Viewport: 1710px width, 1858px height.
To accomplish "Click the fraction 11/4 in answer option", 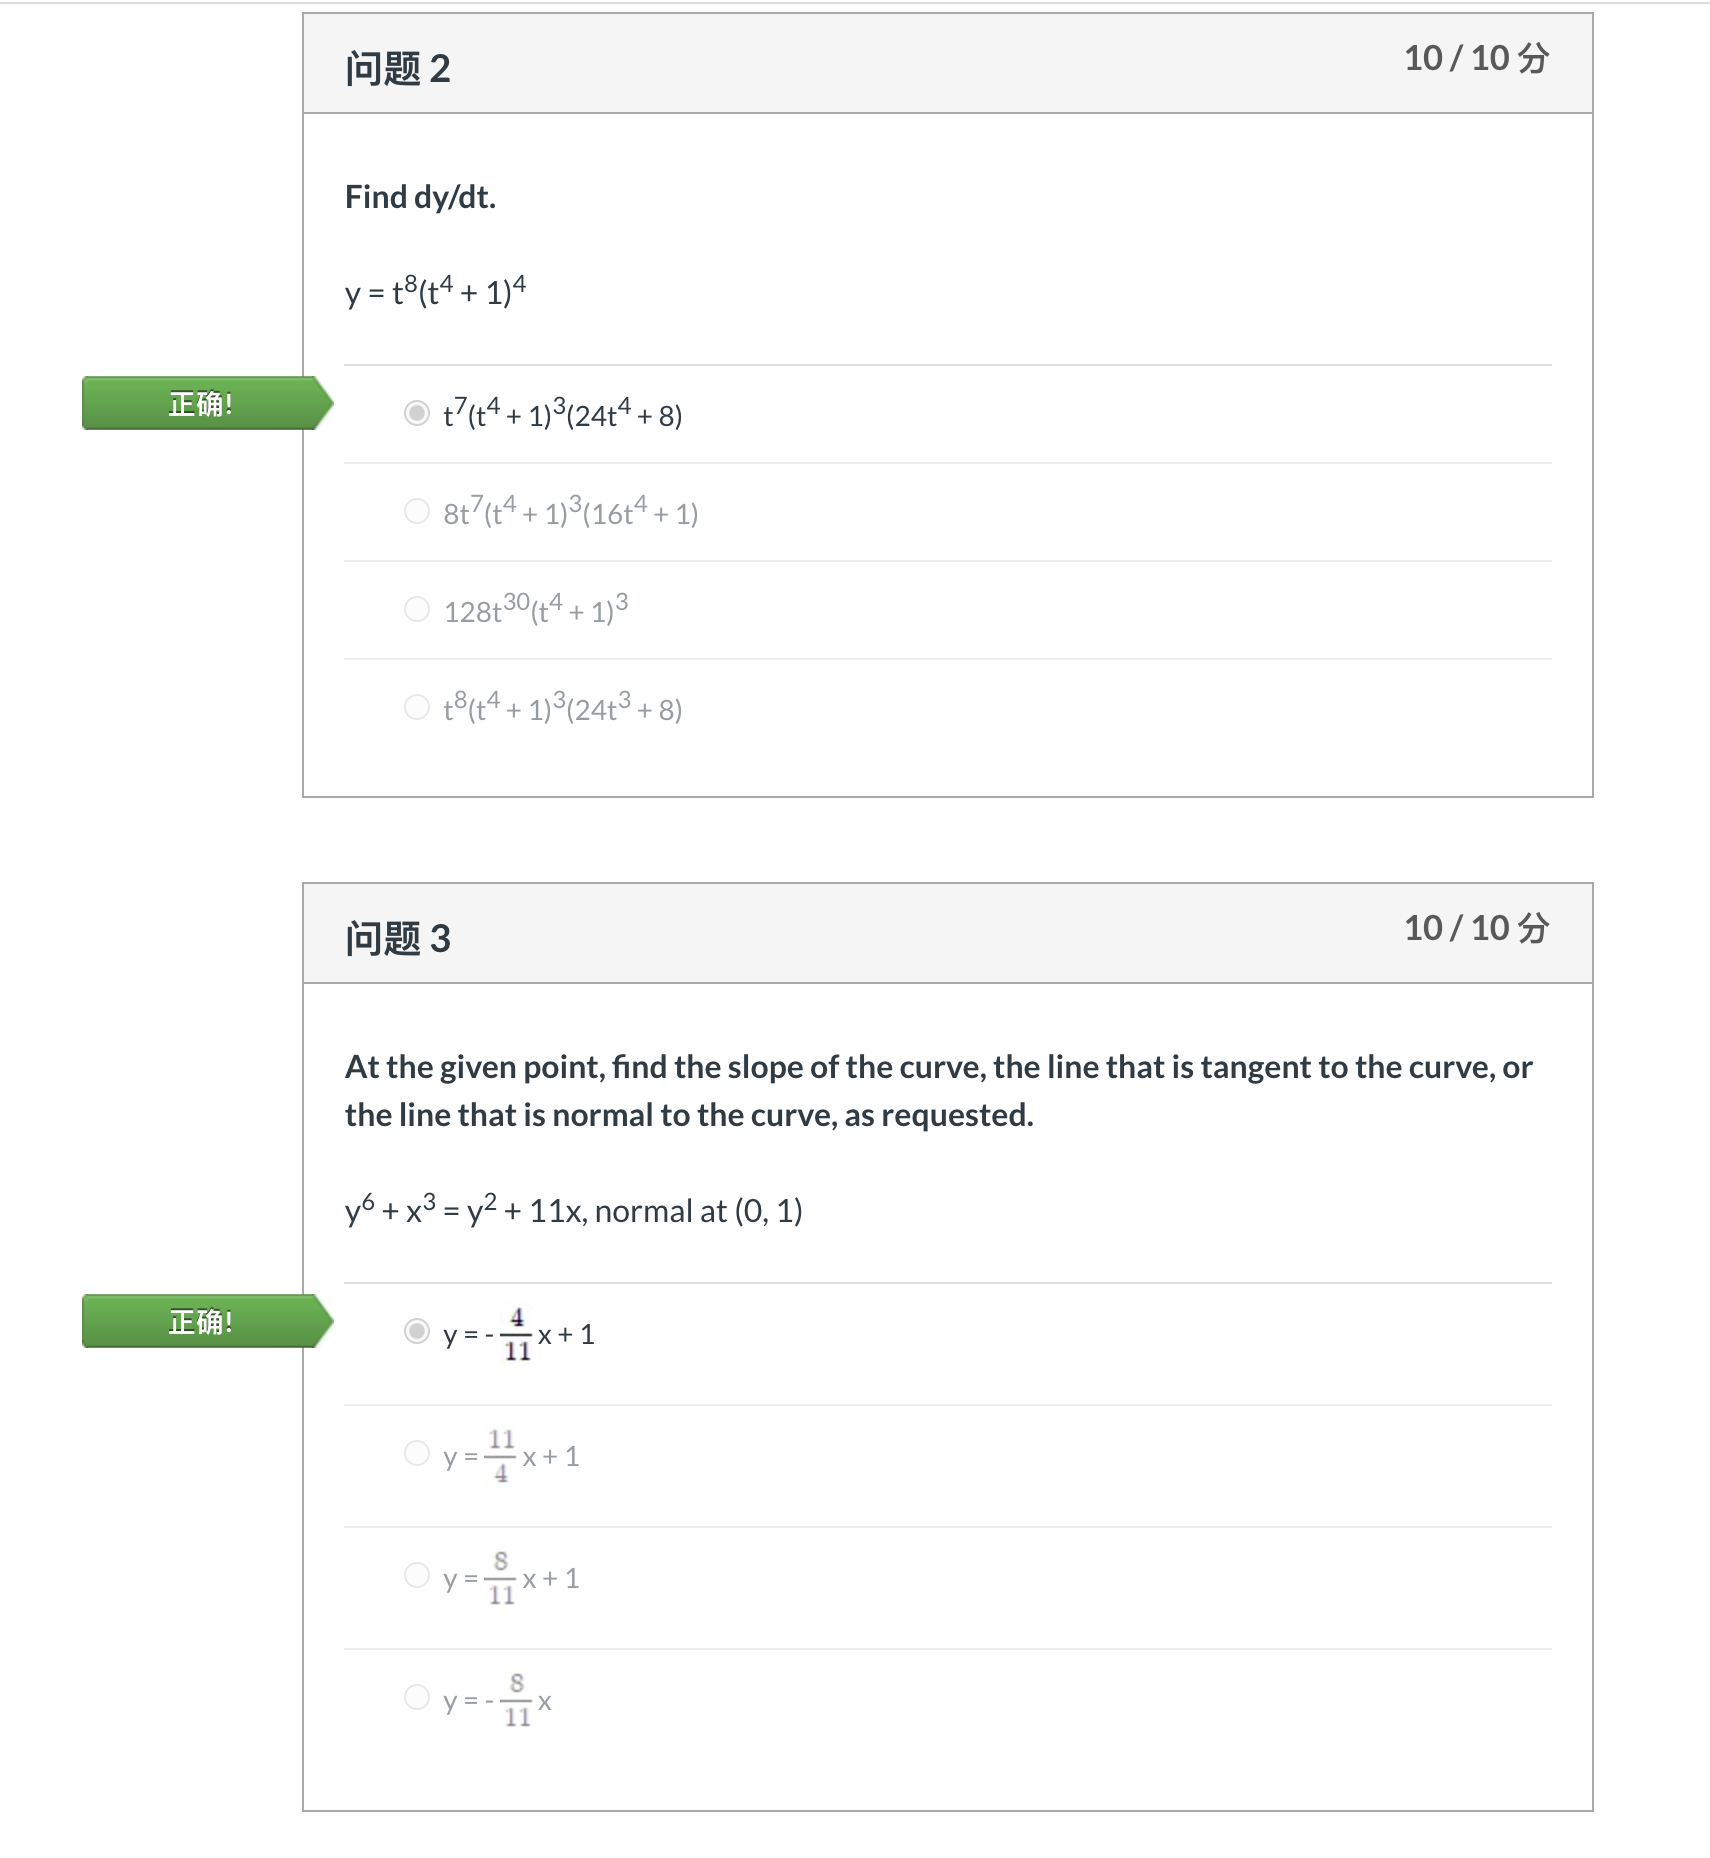I will (501, 1455).
